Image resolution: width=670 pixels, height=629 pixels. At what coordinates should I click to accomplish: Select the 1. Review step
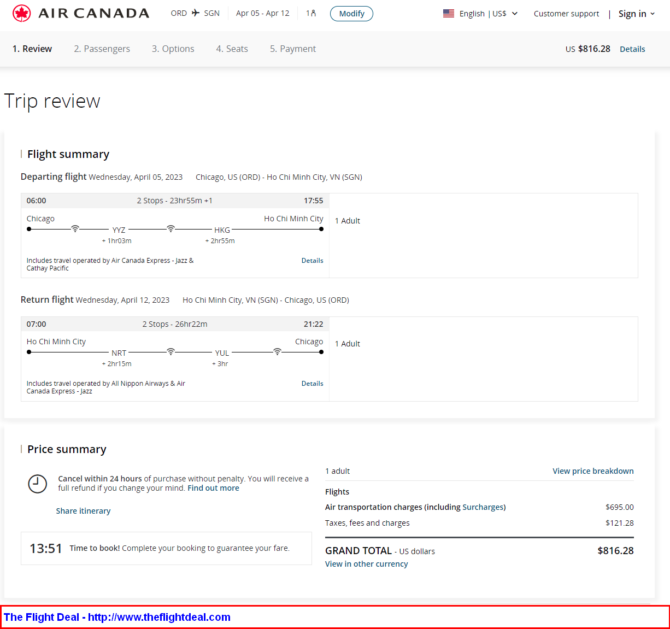point(32,49)
